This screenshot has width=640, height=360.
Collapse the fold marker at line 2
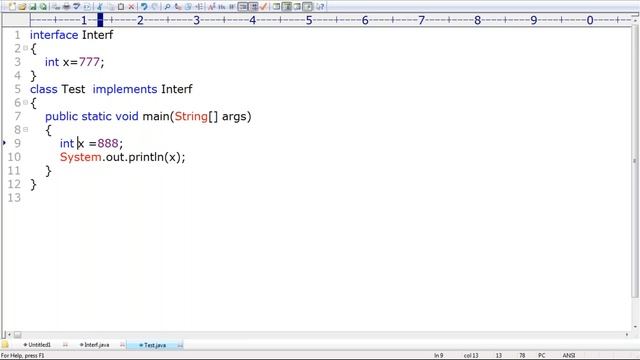click(x=25, y=48)
